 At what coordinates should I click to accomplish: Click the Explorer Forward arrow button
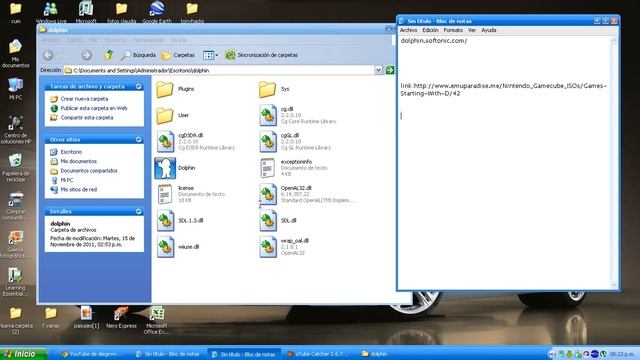[x=86, y=55]
